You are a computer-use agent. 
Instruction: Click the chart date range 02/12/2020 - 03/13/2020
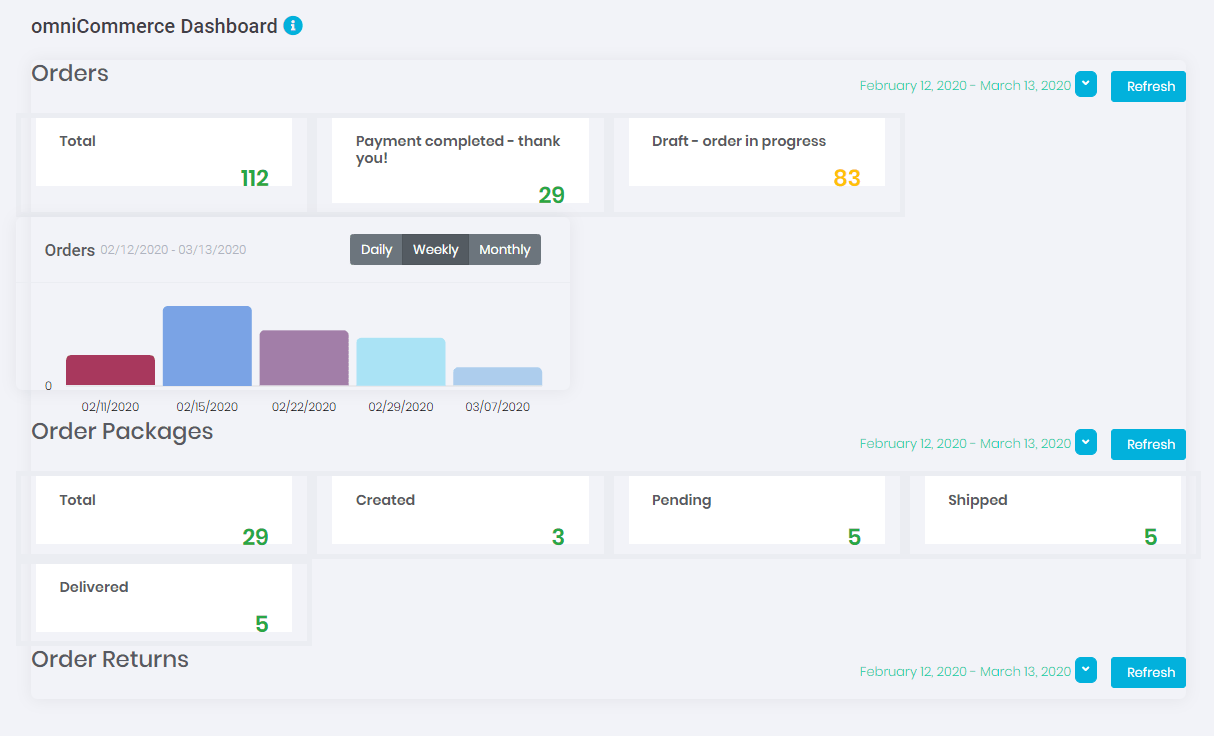173,250
